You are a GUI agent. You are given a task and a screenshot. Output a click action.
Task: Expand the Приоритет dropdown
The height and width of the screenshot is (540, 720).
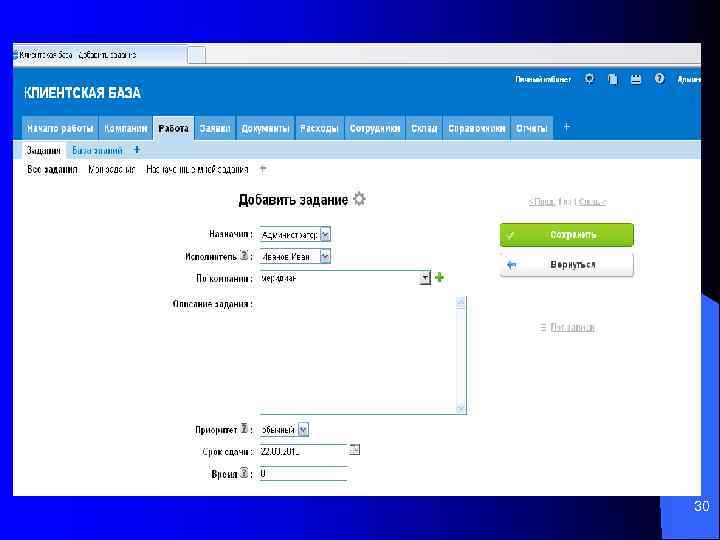pyautogui.click(x=303, y=430)
